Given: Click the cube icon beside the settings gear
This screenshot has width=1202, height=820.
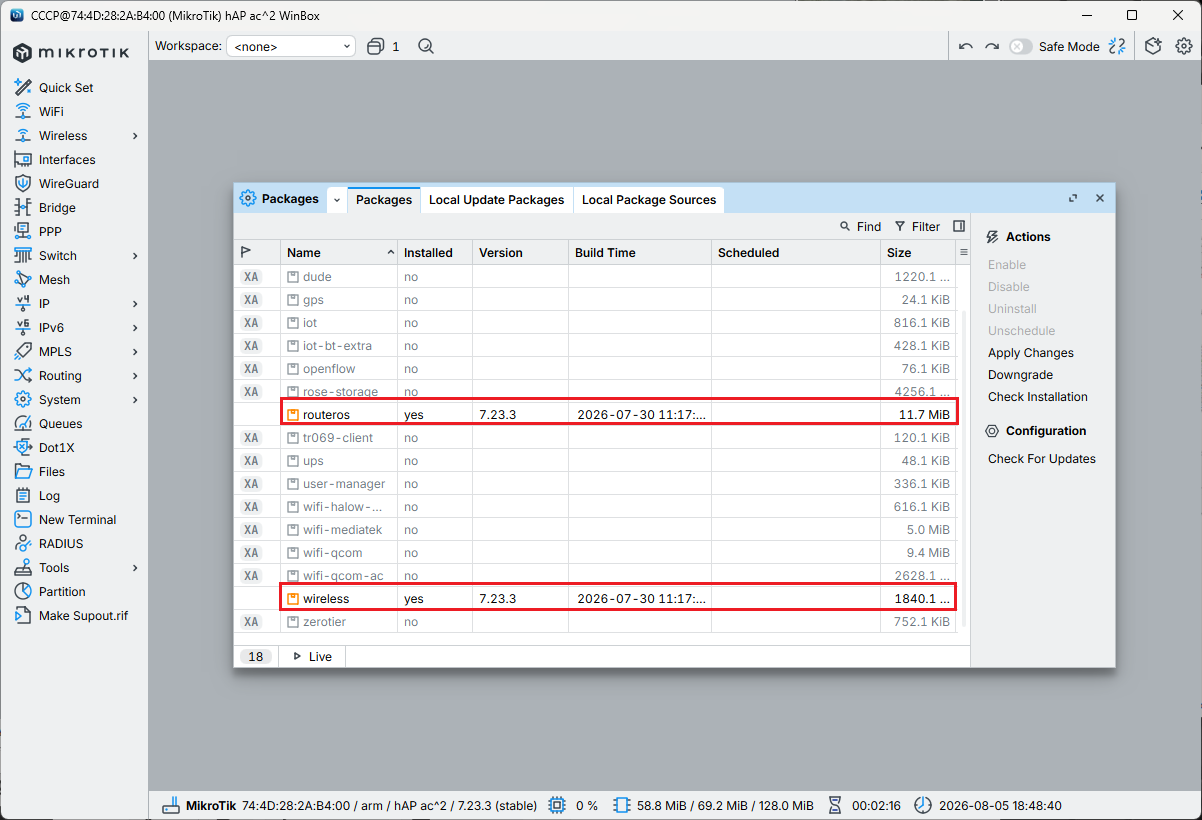Looking at the screenshot, I should [x=1153, y=46].
